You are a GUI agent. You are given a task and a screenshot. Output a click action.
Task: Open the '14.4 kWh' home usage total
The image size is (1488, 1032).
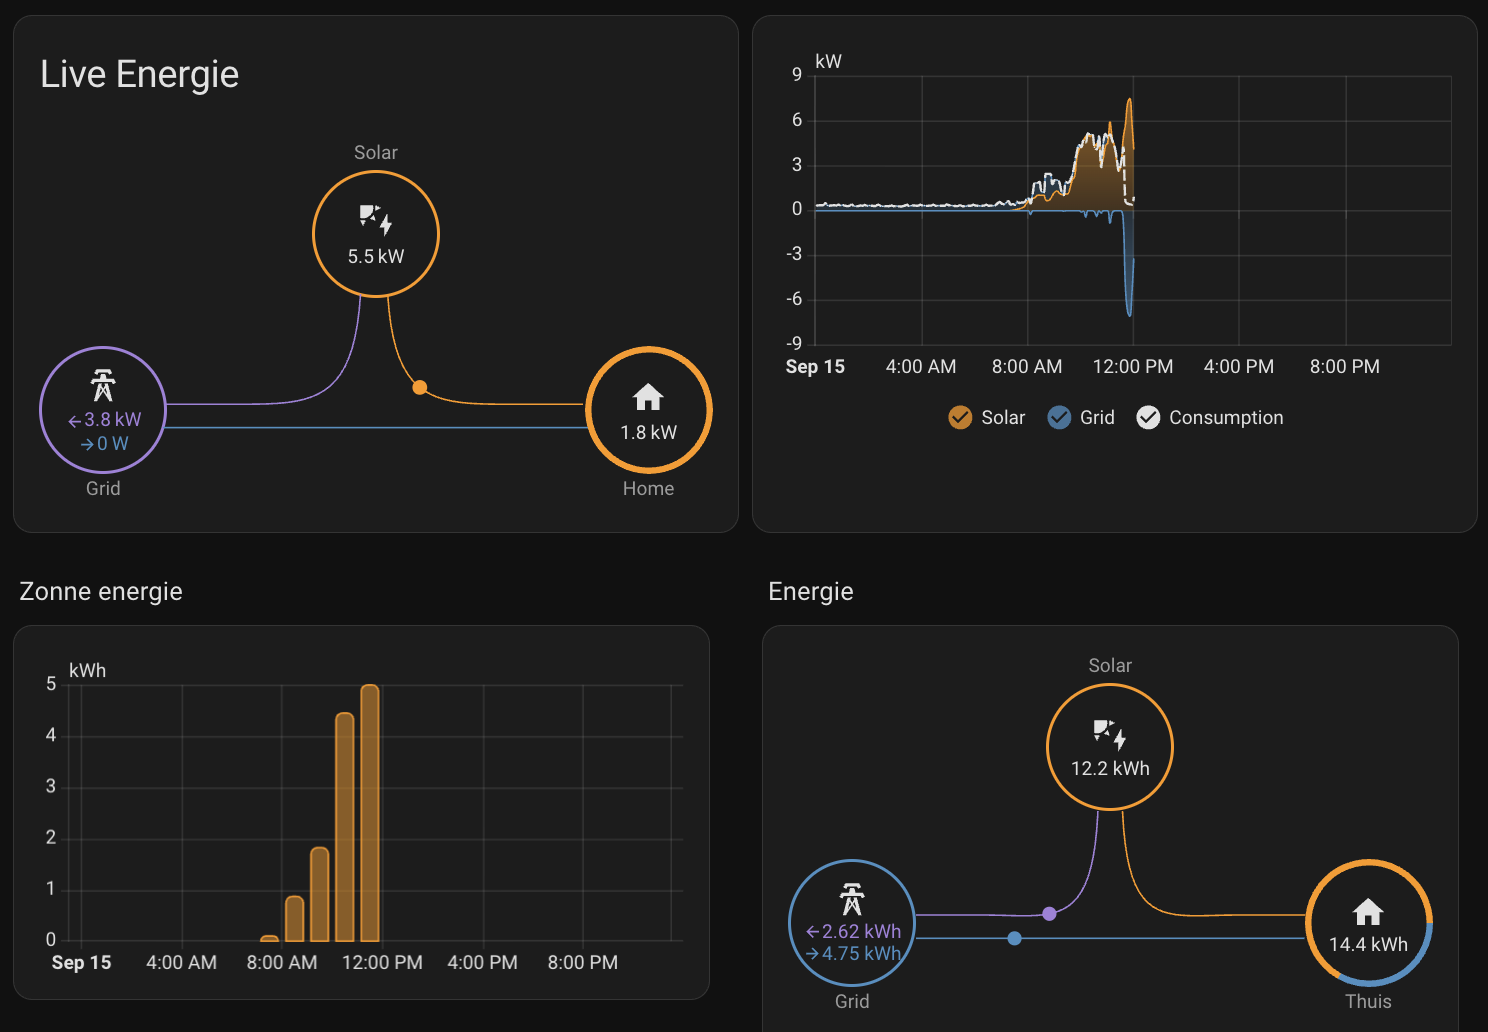pos(1368,944)
